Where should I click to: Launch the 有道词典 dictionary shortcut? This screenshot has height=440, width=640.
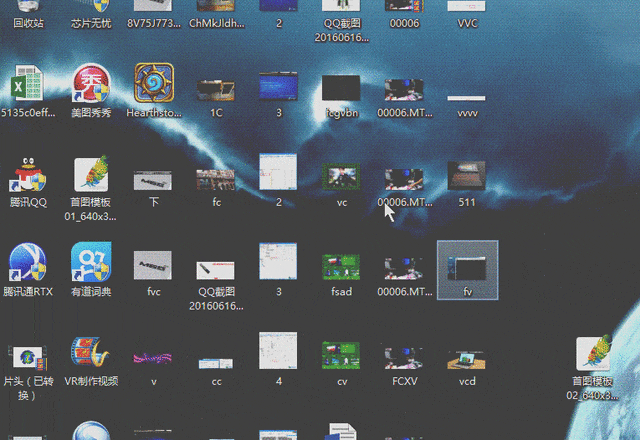coord(91,269)
